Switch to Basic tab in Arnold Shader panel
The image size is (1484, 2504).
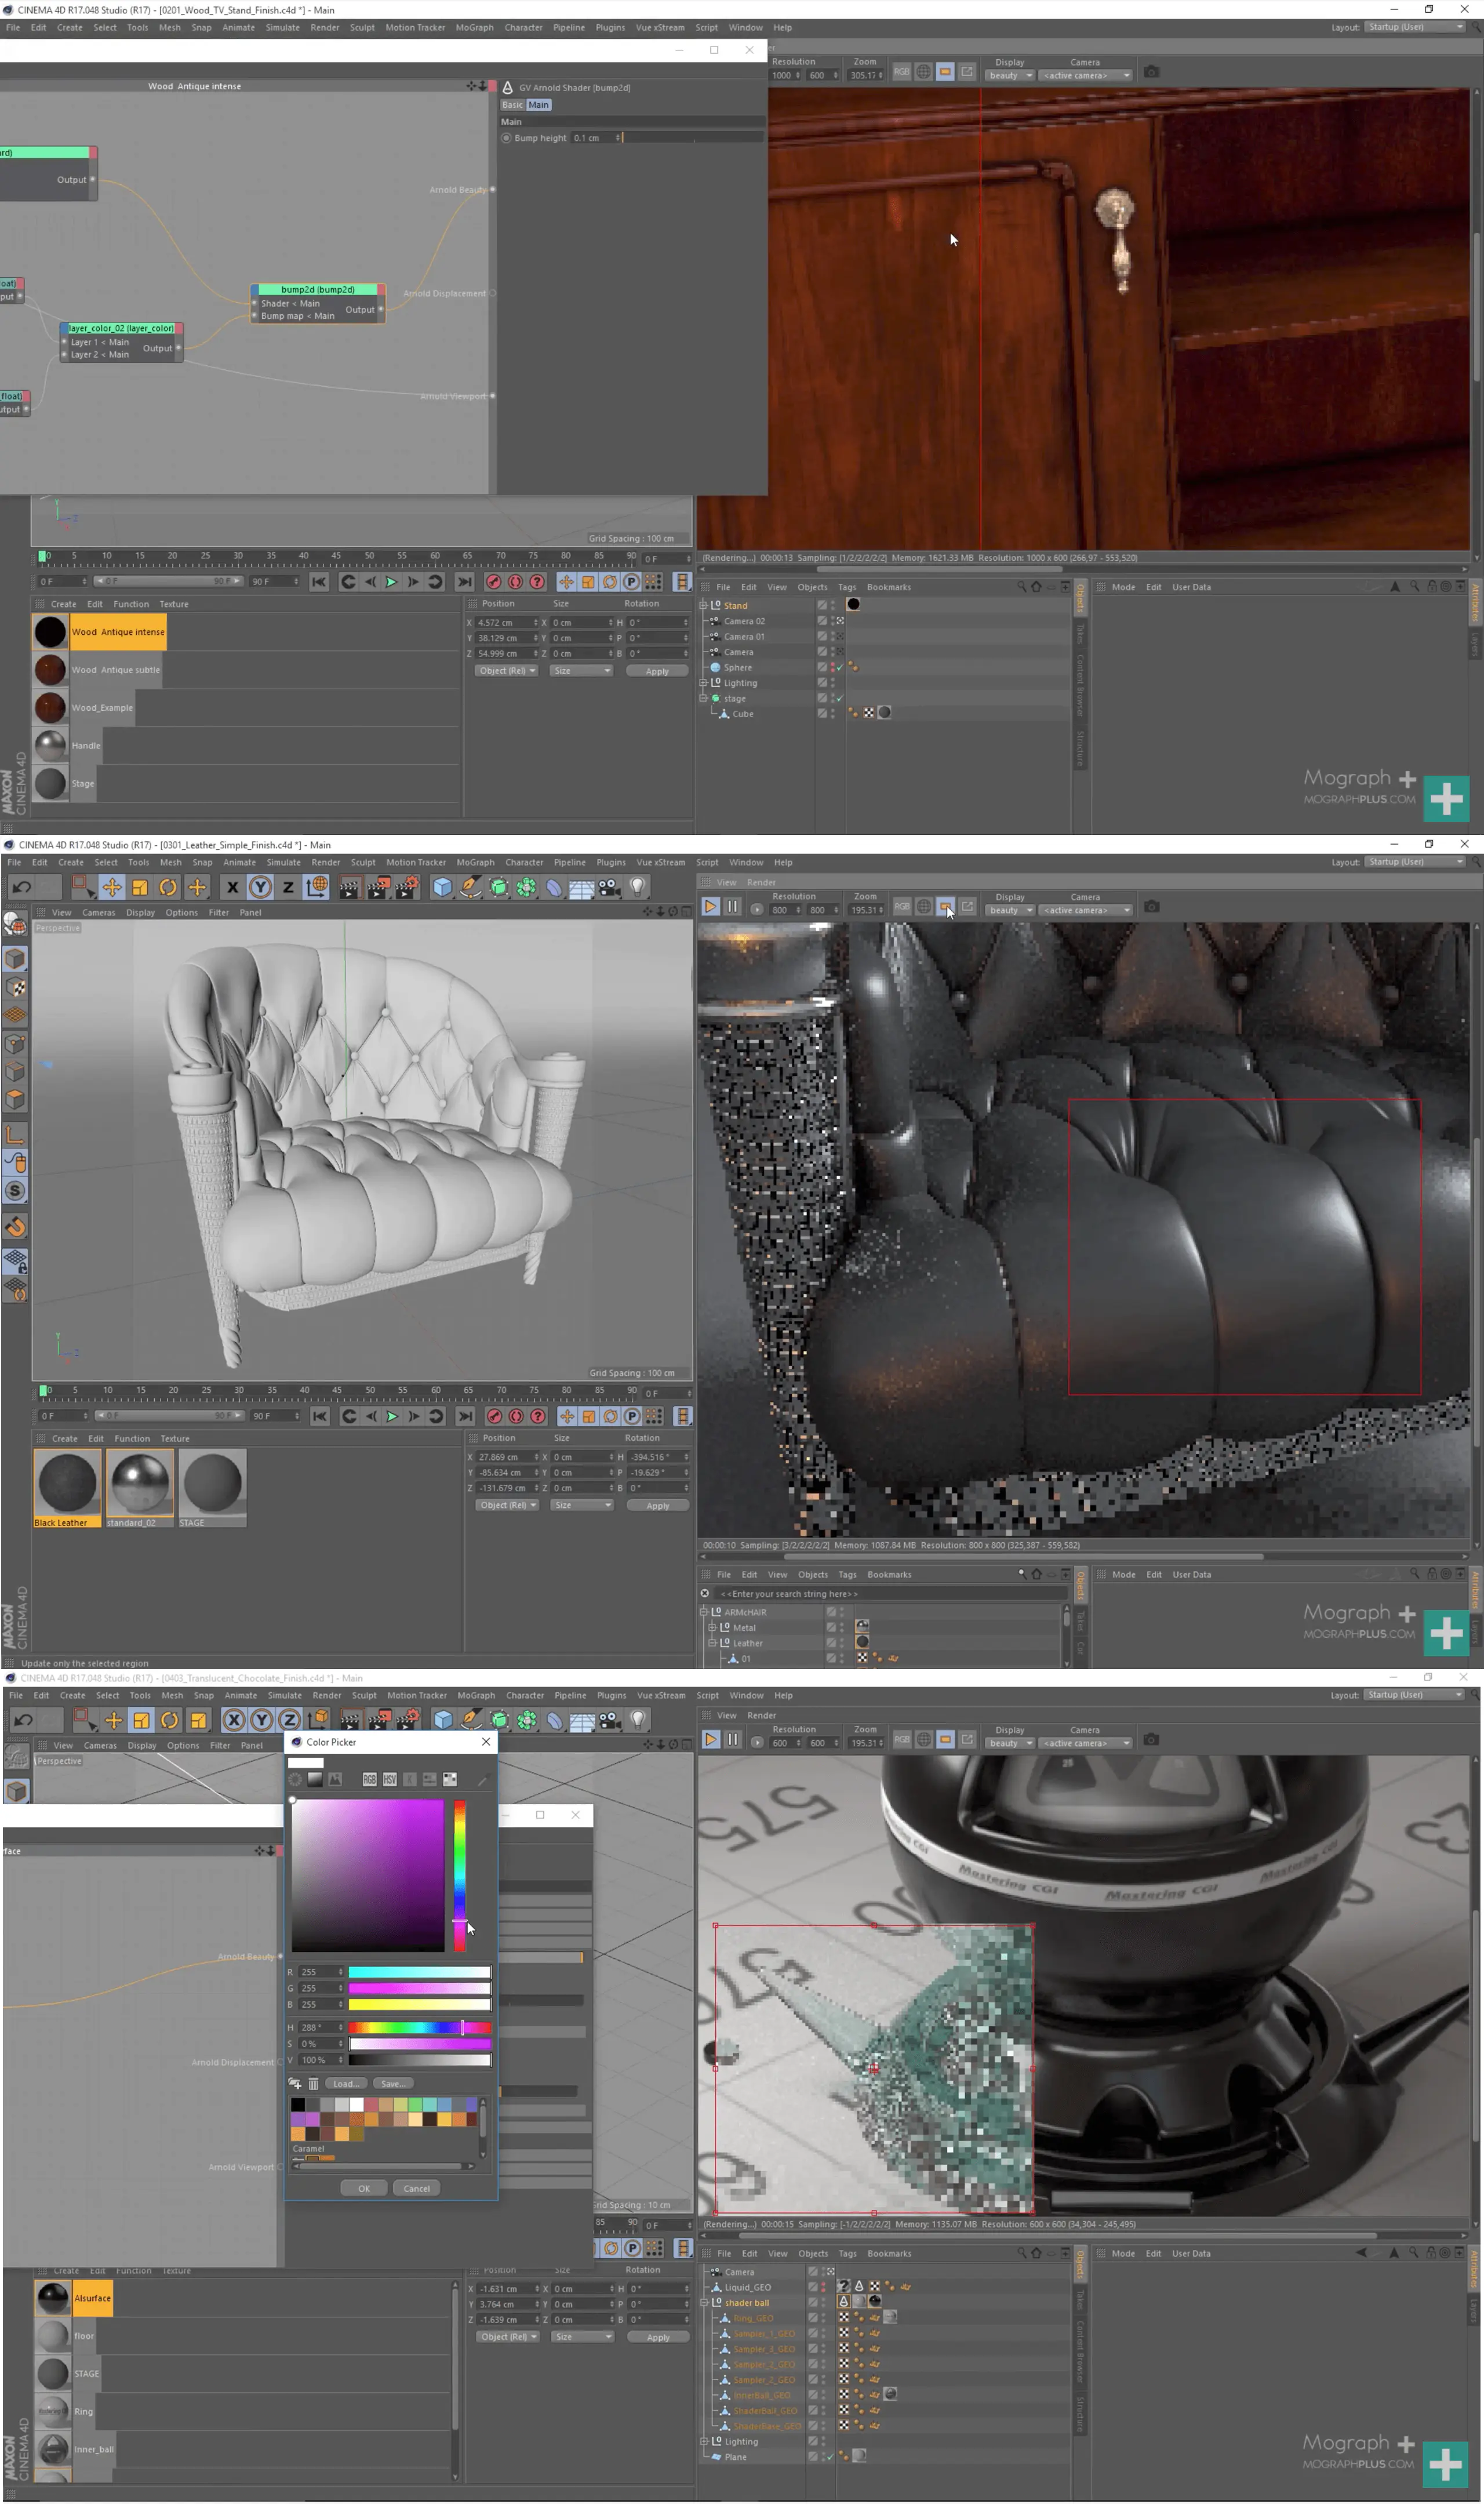(512, 105)
